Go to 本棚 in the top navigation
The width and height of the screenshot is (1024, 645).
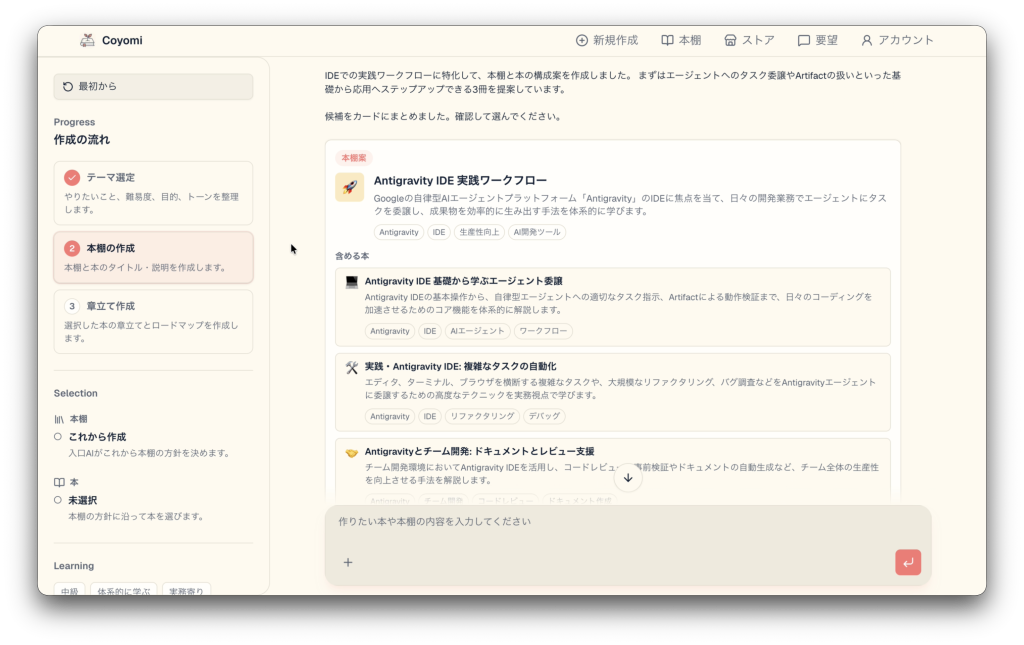click(681, 40)
